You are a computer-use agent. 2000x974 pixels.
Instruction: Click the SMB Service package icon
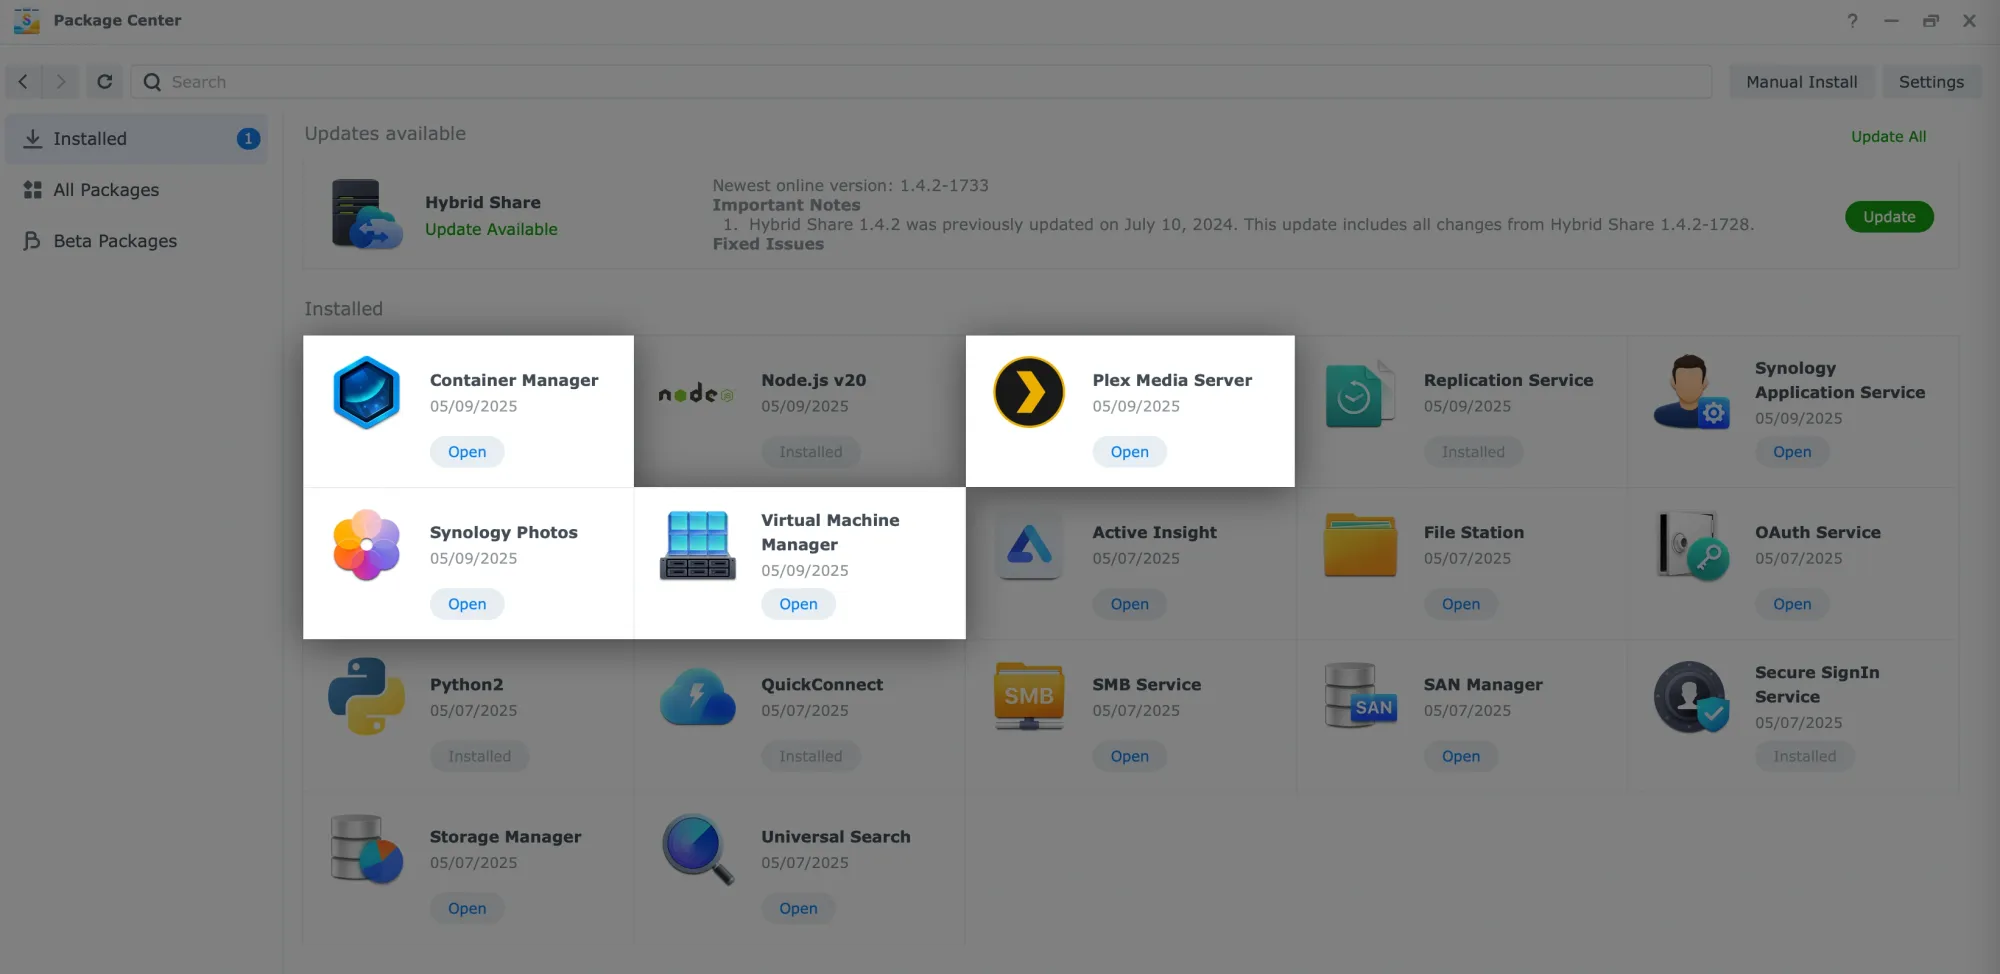[x=1029, y=696]
